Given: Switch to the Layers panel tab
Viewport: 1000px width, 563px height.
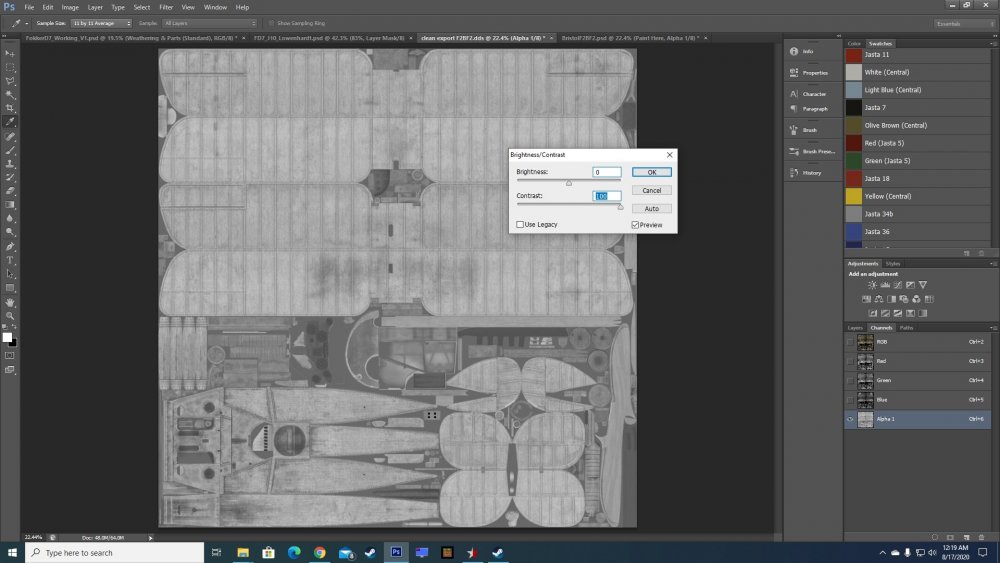Looking at the screenshot, I should (x=855, y=327).
